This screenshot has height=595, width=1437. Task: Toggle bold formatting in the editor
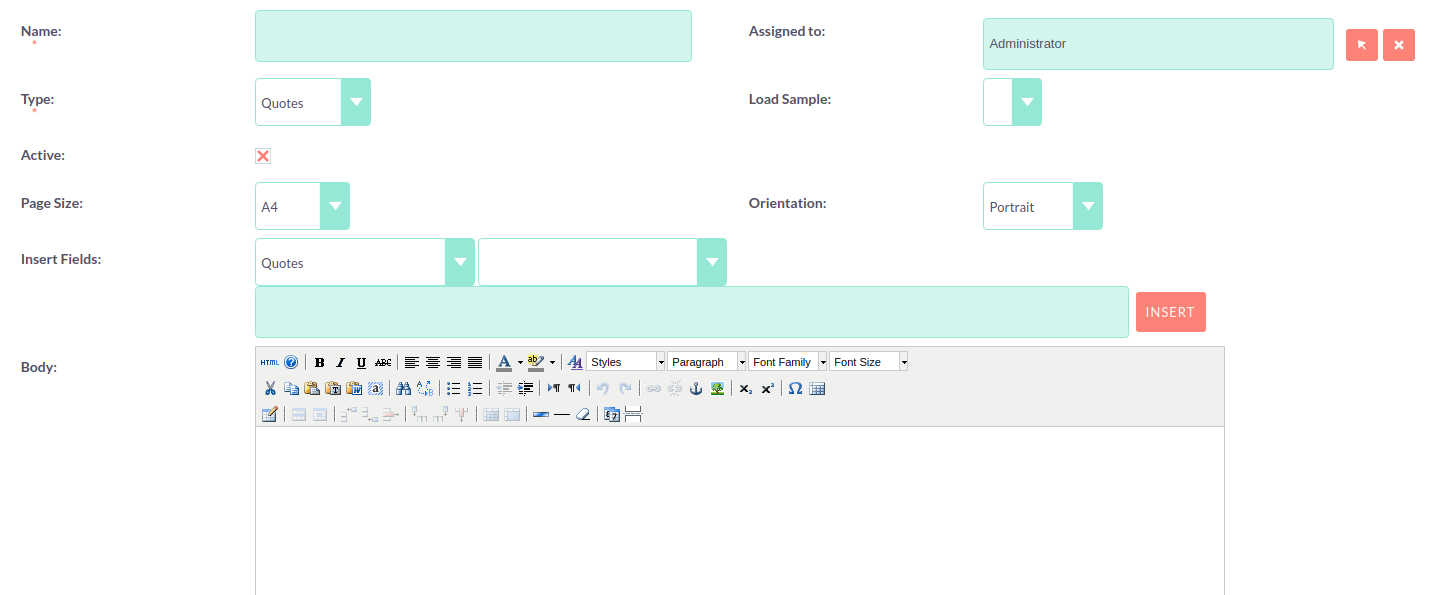[x=319, y=362]
